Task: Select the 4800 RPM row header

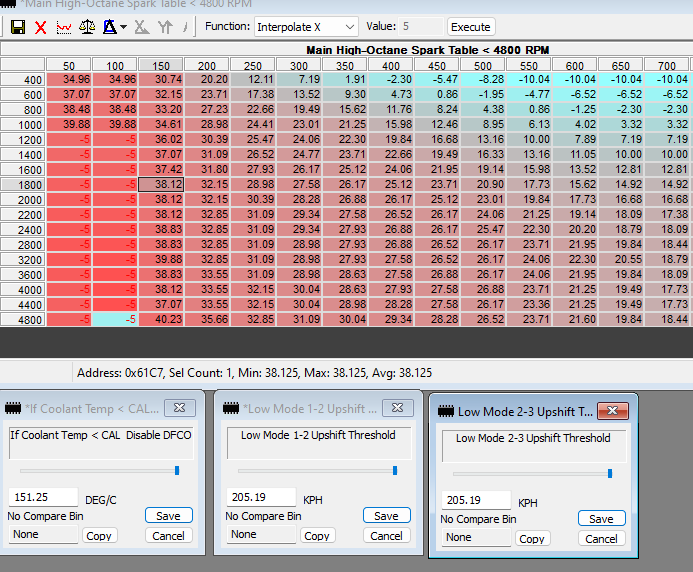Action: pos(23,320)
